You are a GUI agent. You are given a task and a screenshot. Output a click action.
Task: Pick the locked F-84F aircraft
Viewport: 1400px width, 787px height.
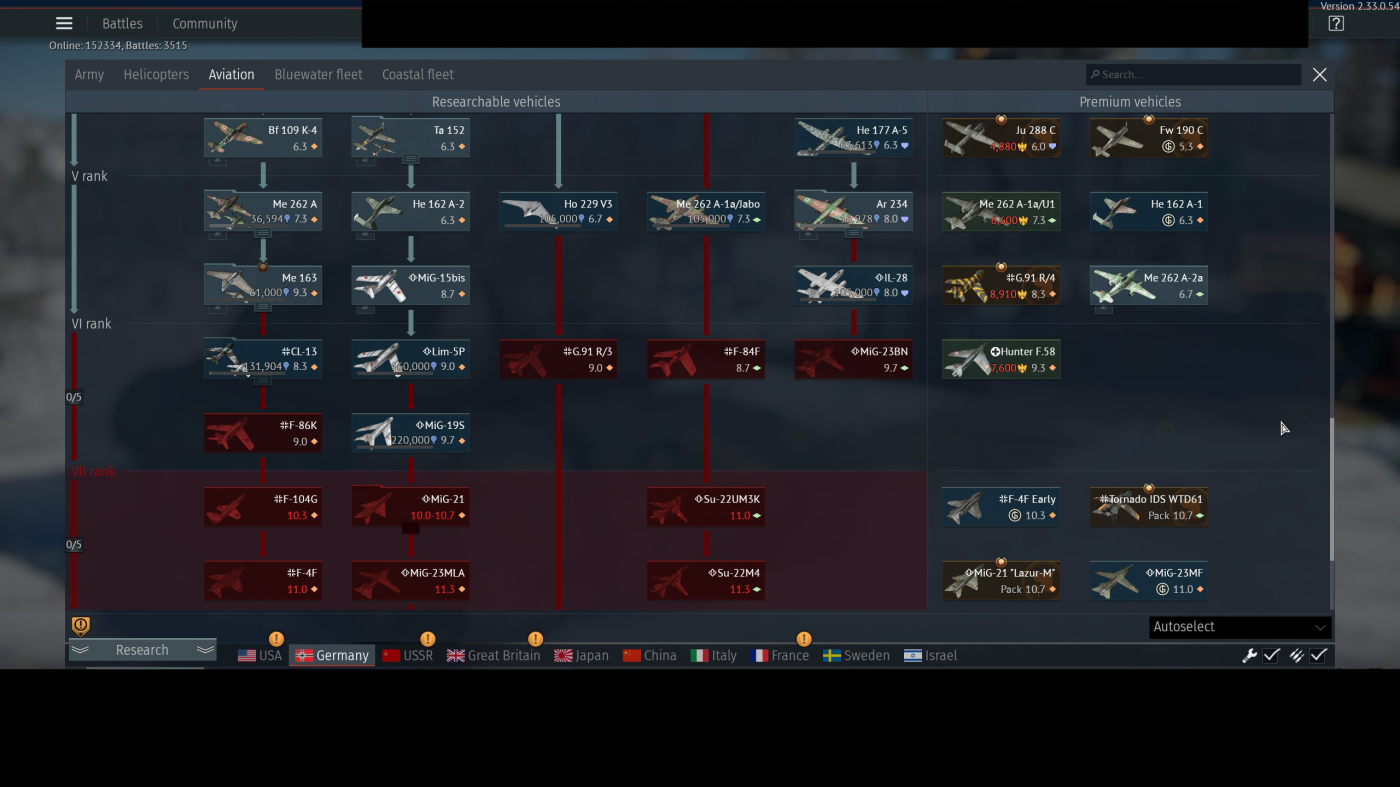(706, 360)
